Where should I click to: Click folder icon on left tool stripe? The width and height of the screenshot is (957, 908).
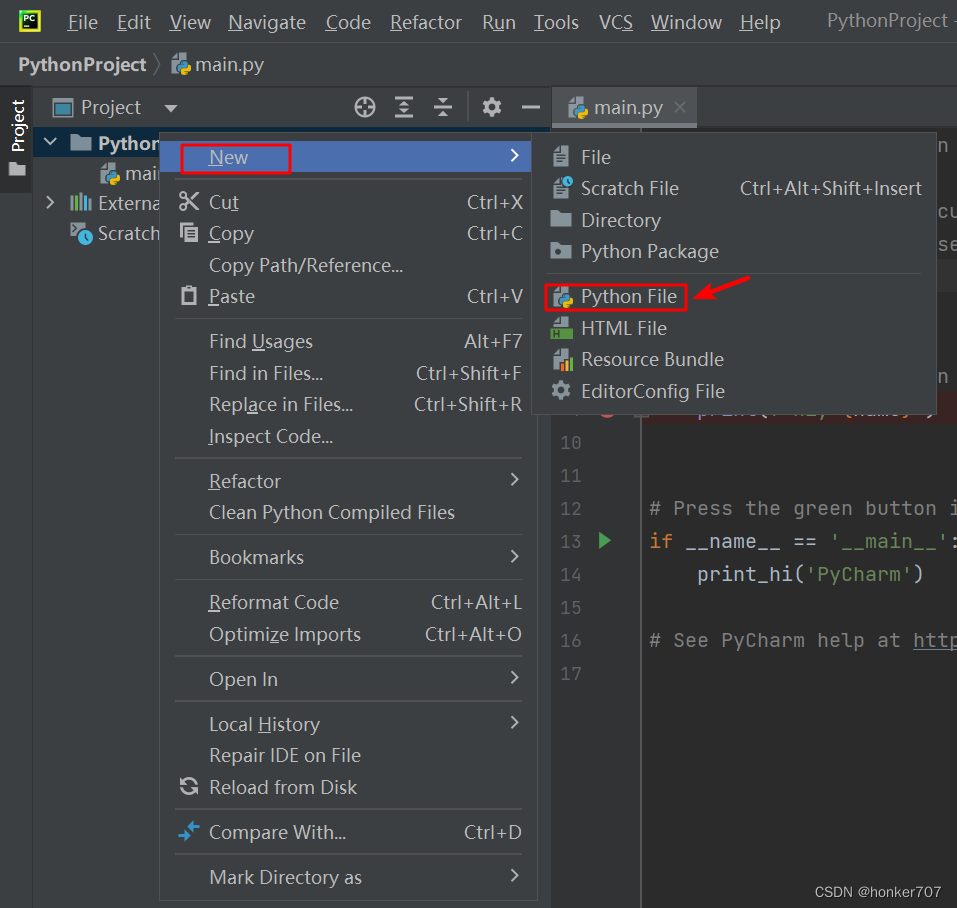(18, 169)
